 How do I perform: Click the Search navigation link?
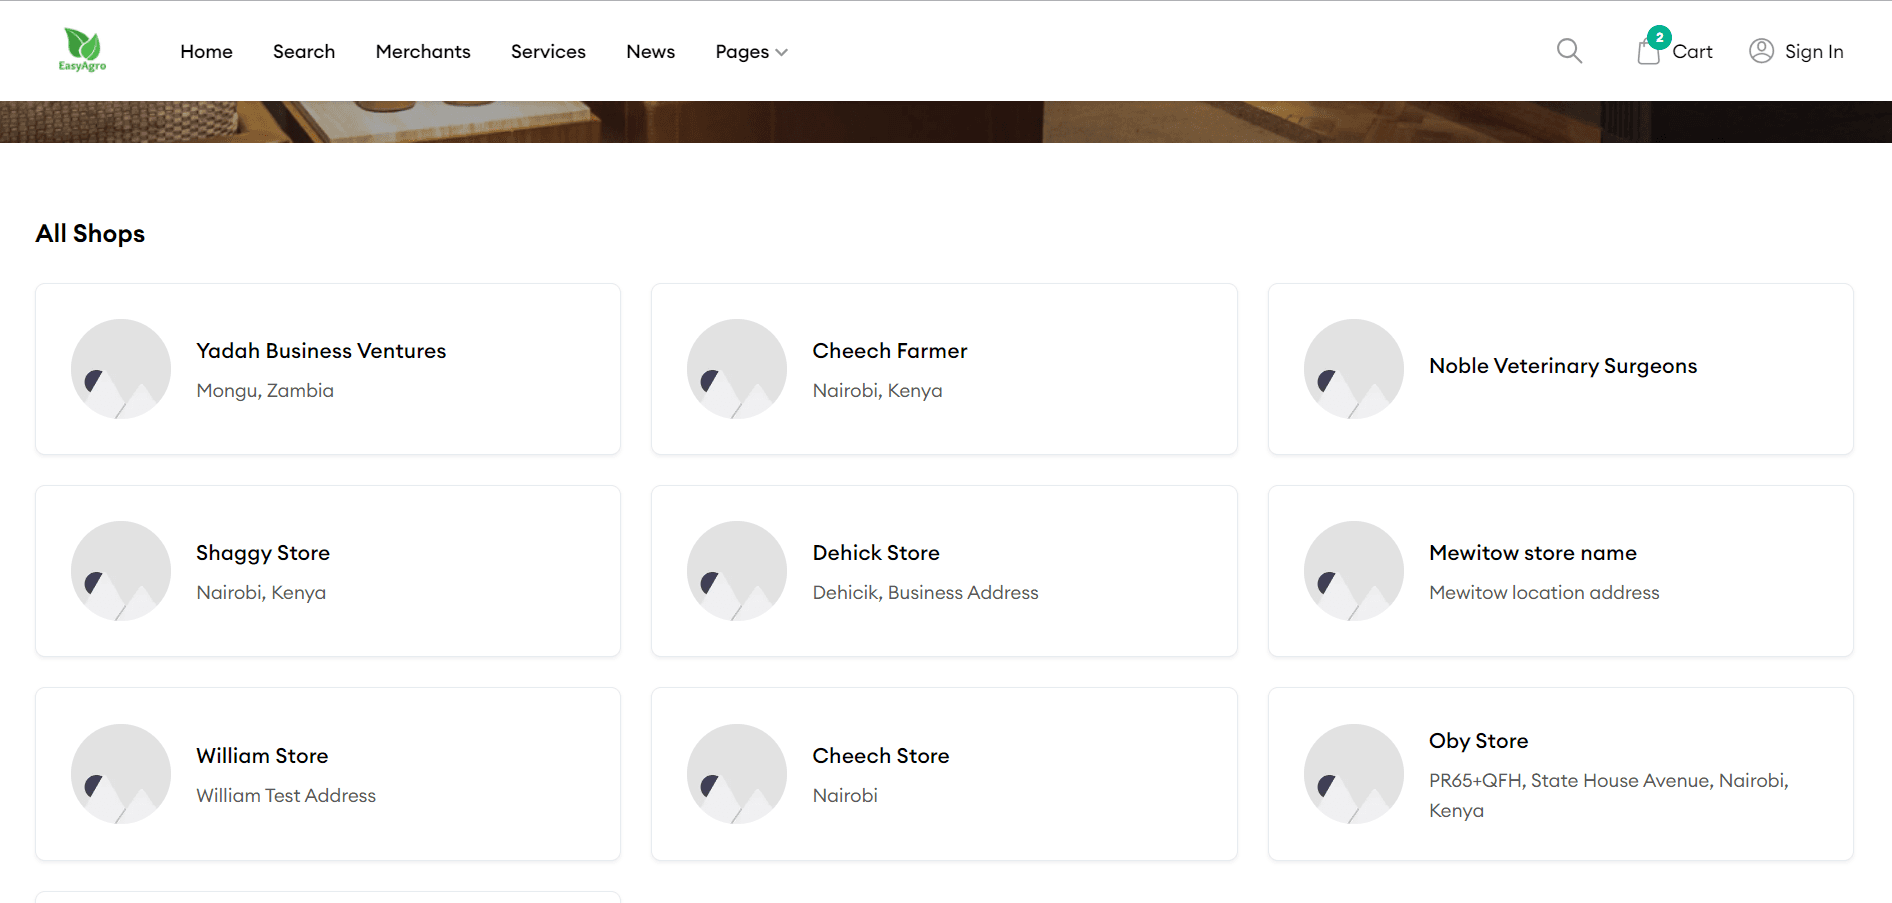click(x=304, y=52)
